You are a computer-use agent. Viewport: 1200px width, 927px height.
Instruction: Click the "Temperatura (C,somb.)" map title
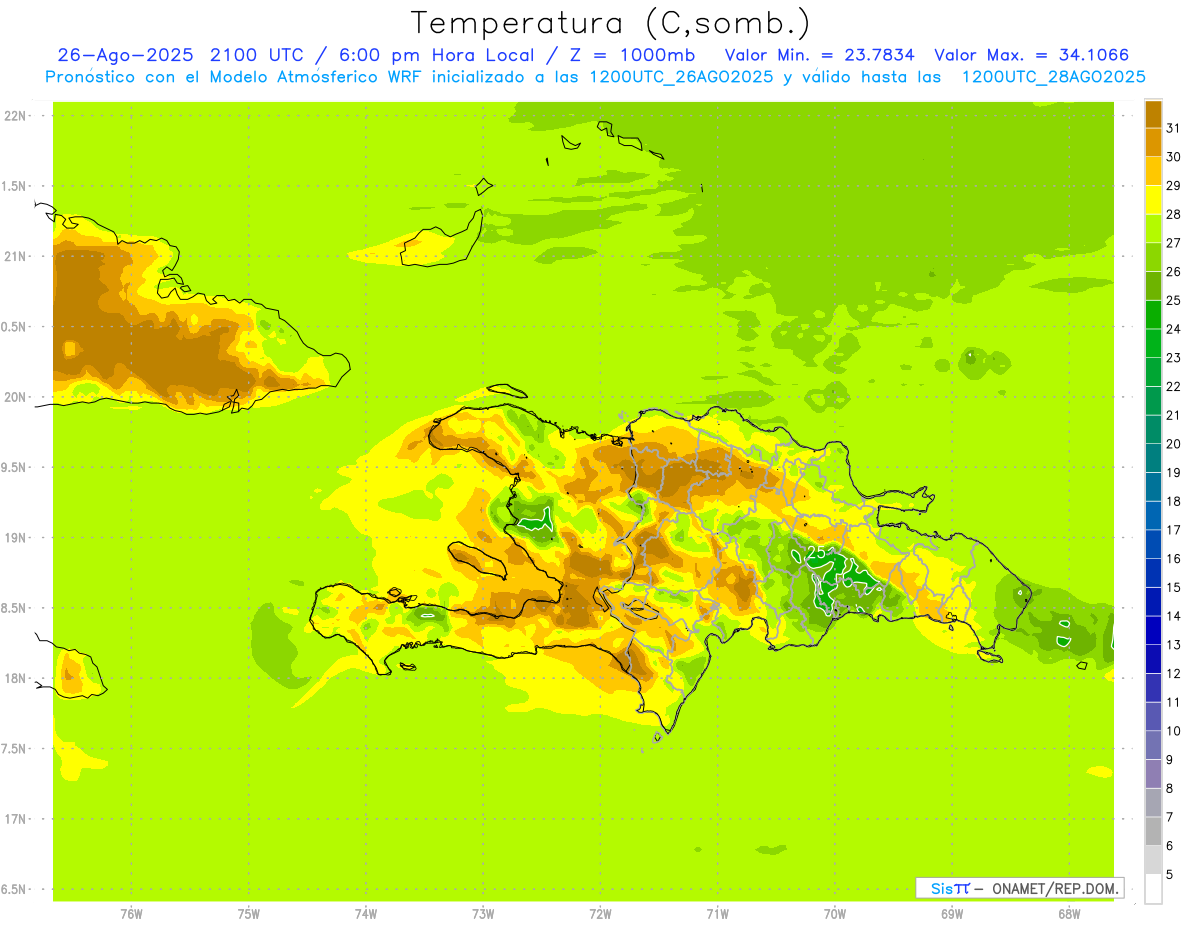point(611,23)
